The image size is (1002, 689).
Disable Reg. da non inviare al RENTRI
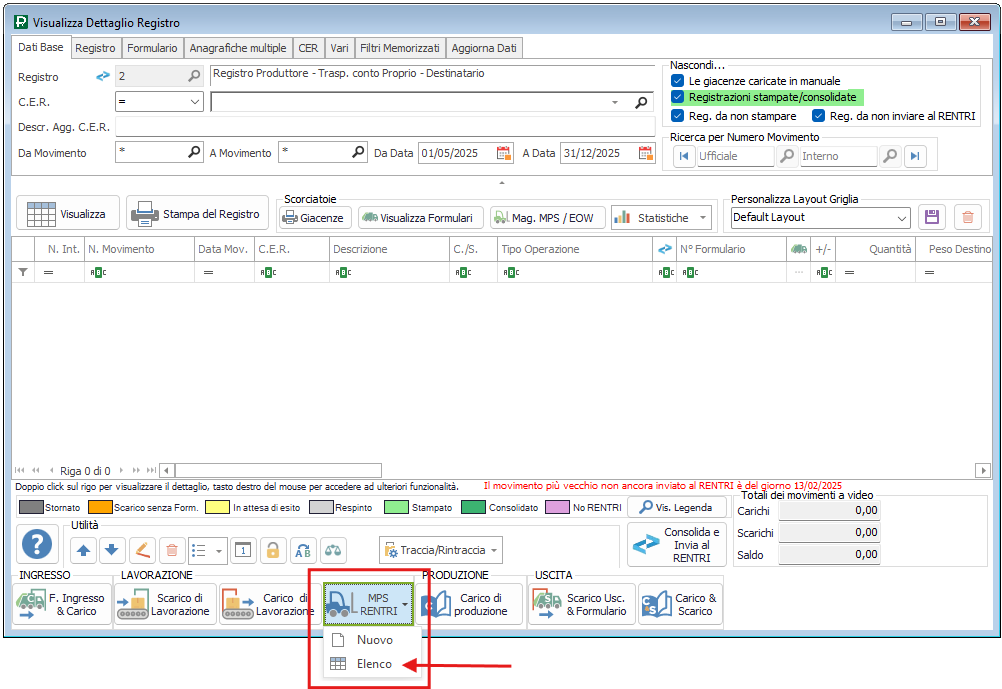click(819, 116)
